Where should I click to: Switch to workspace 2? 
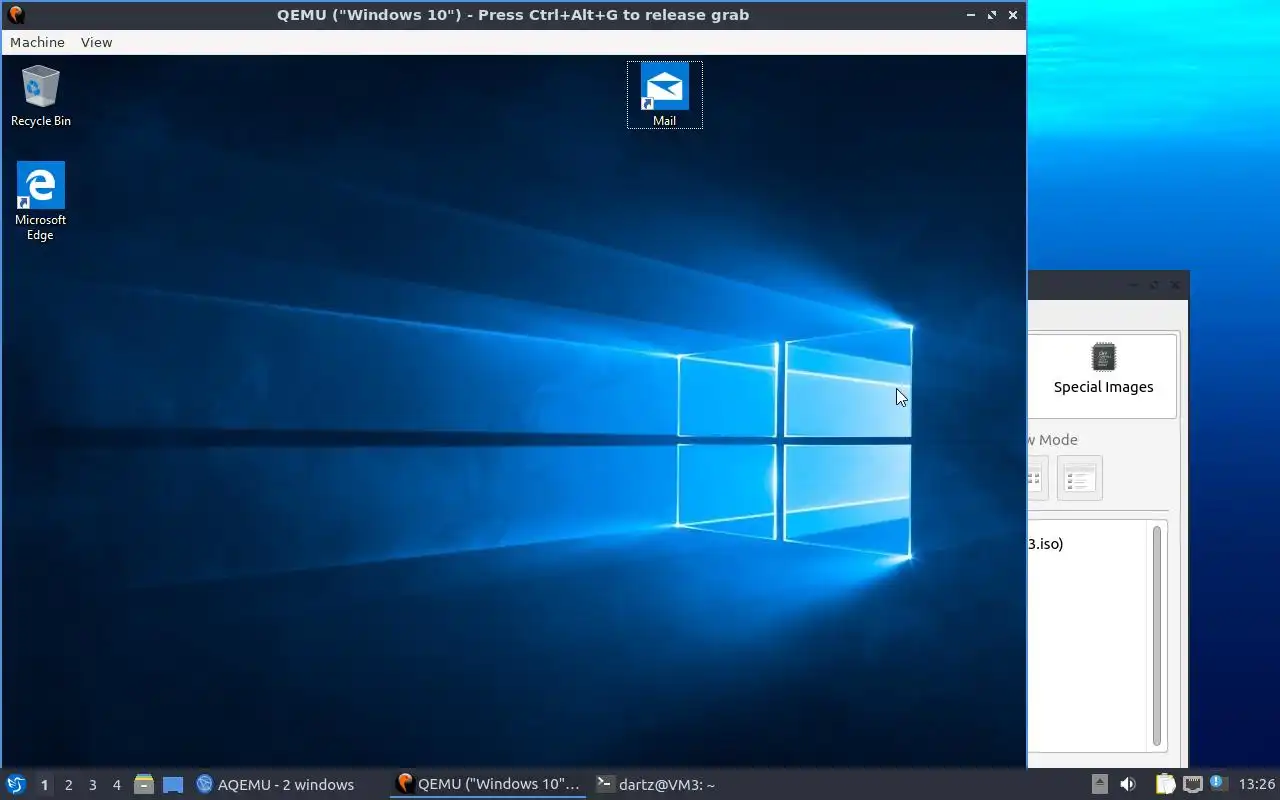(x=68, y=785)
